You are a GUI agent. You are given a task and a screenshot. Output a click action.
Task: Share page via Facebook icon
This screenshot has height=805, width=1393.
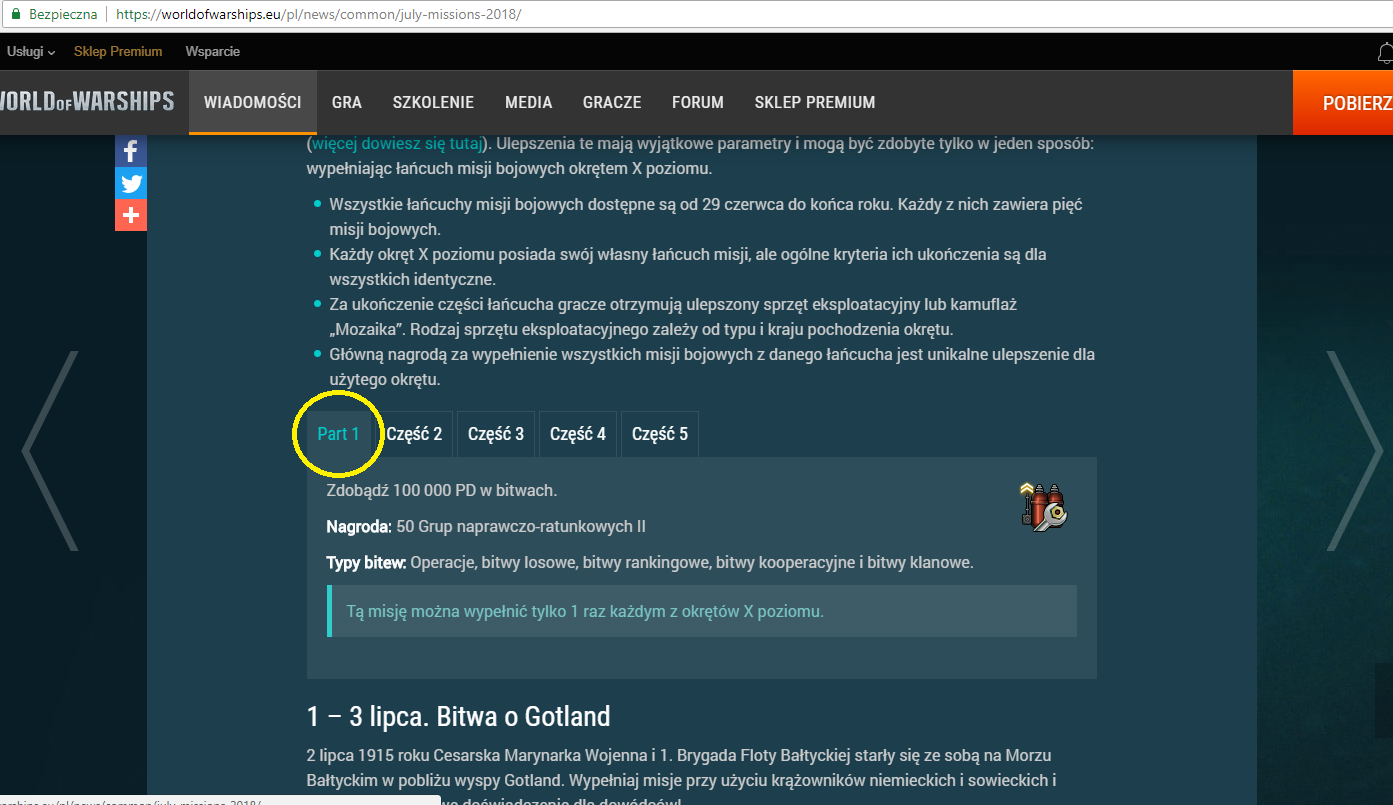click(130, 152)
